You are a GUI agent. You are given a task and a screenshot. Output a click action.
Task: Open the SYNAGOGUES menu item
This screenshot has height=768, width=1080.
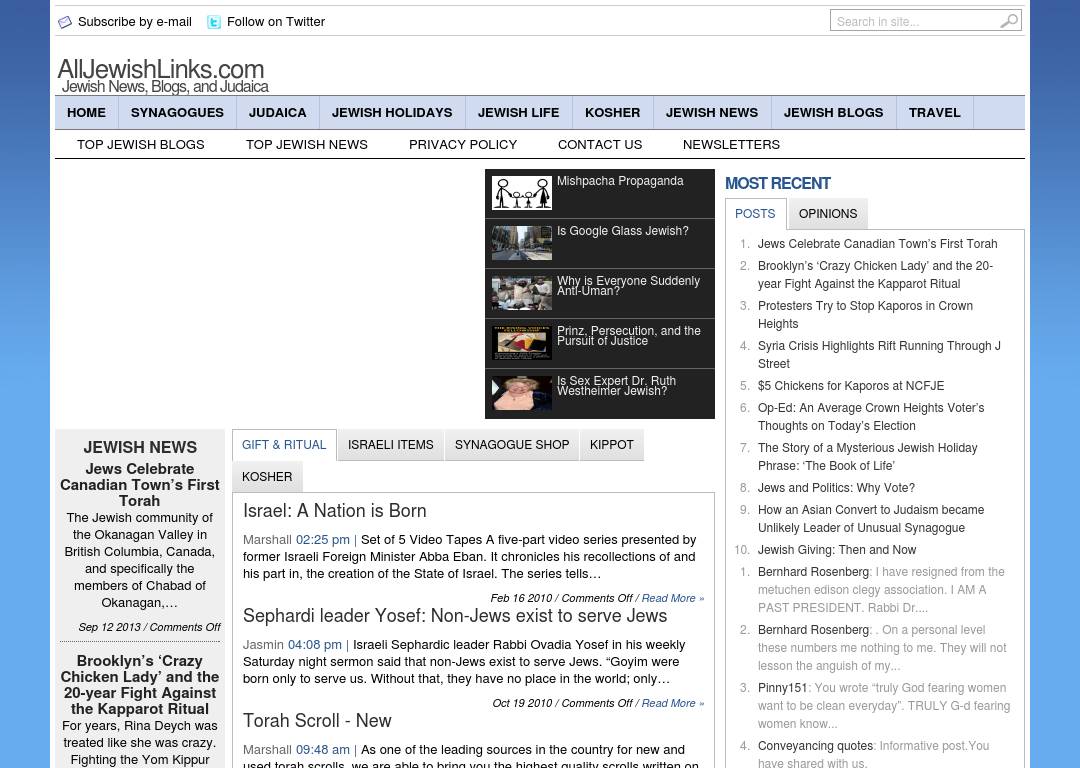pos(177,112)
